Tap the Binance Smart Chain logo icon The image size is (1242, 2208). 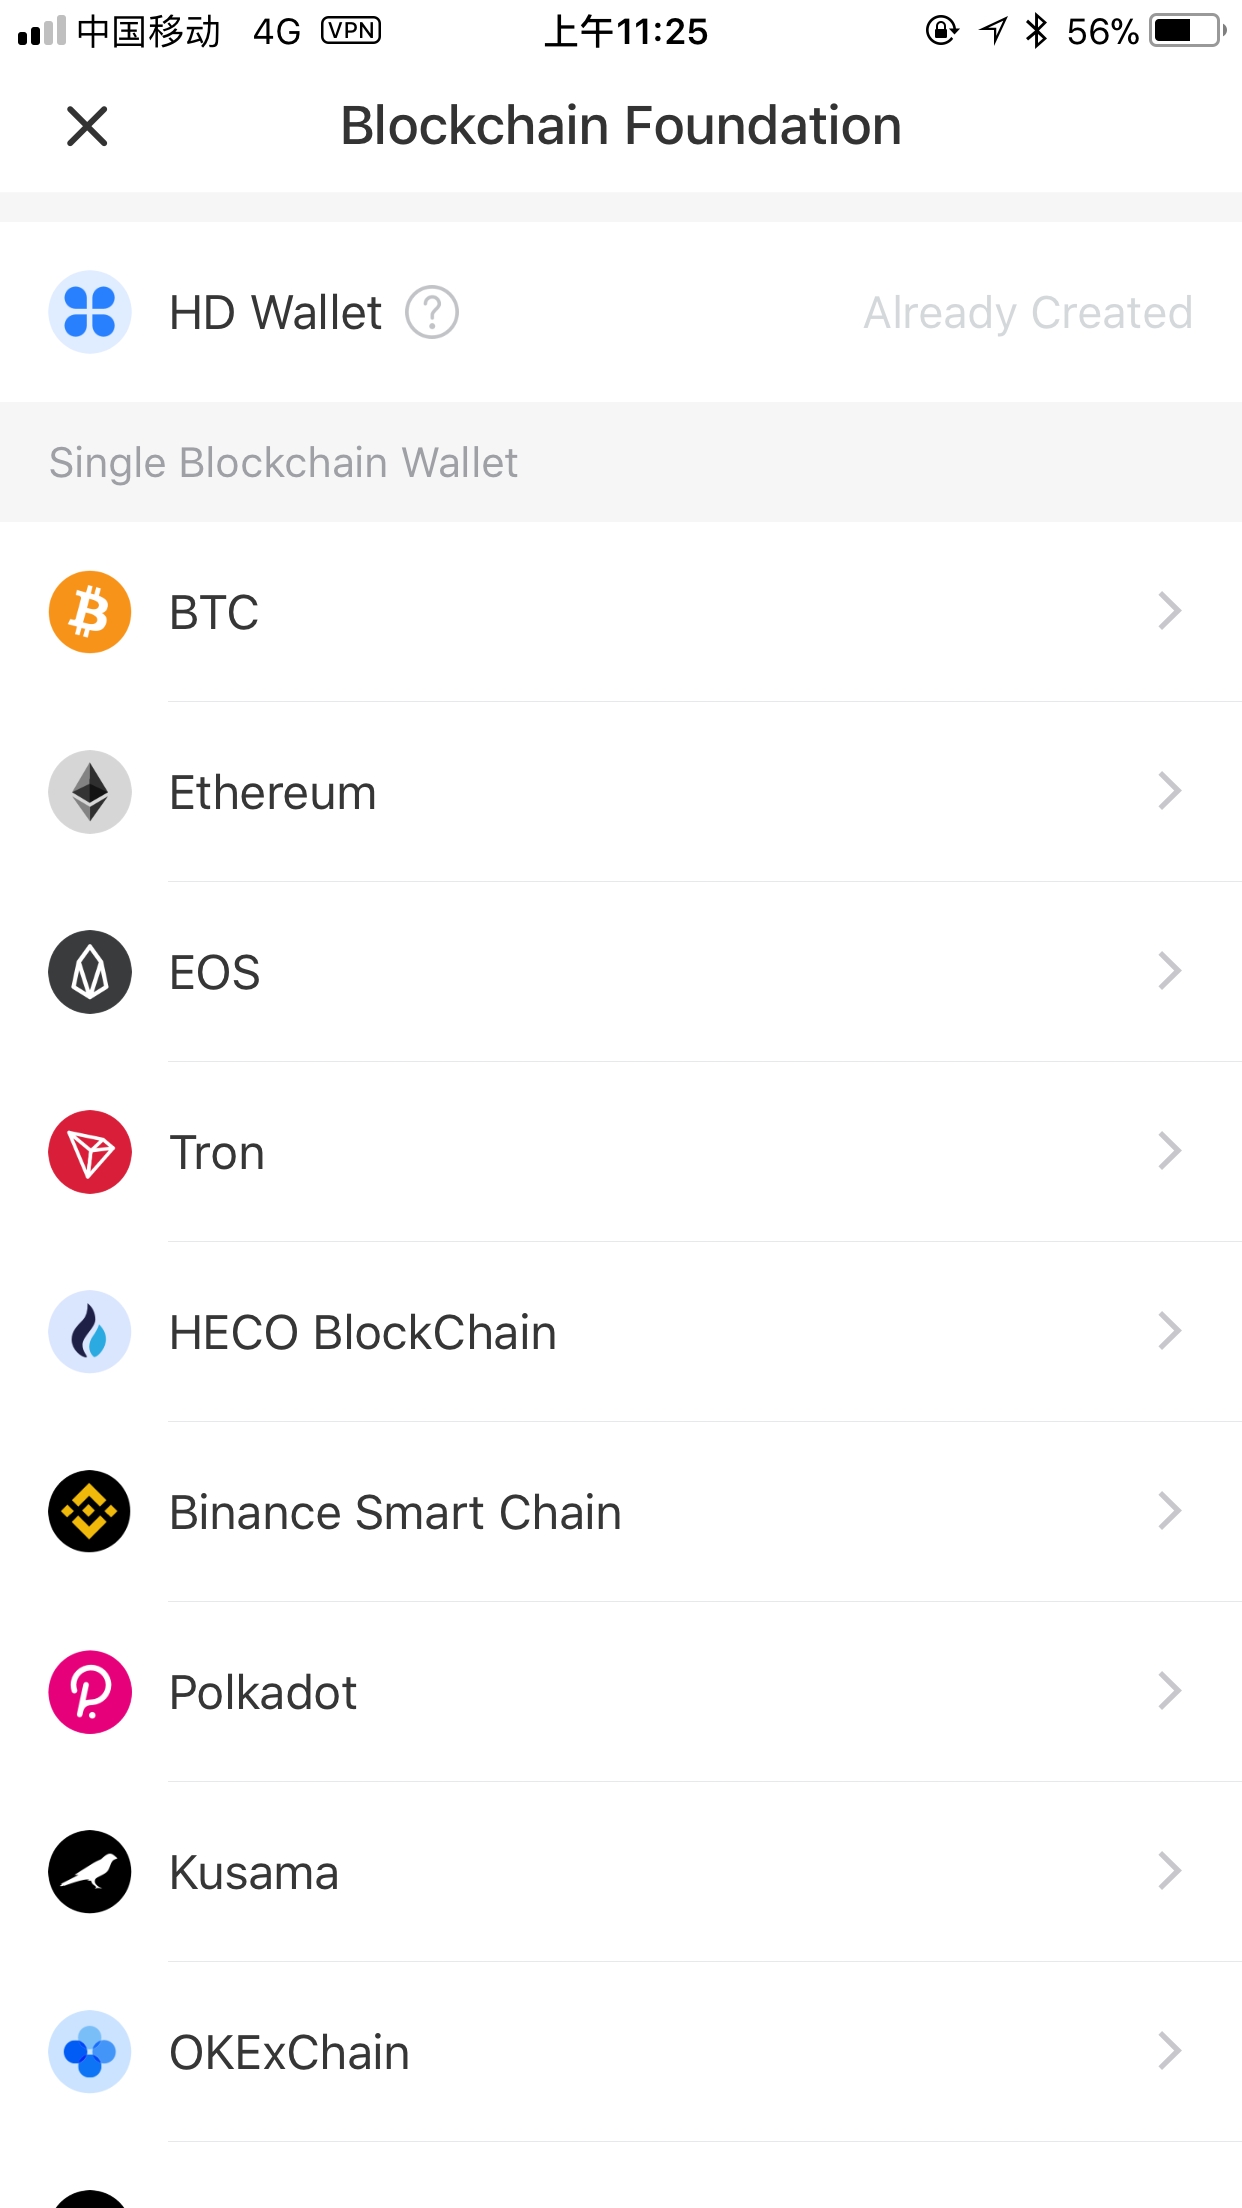[90, 1512]
